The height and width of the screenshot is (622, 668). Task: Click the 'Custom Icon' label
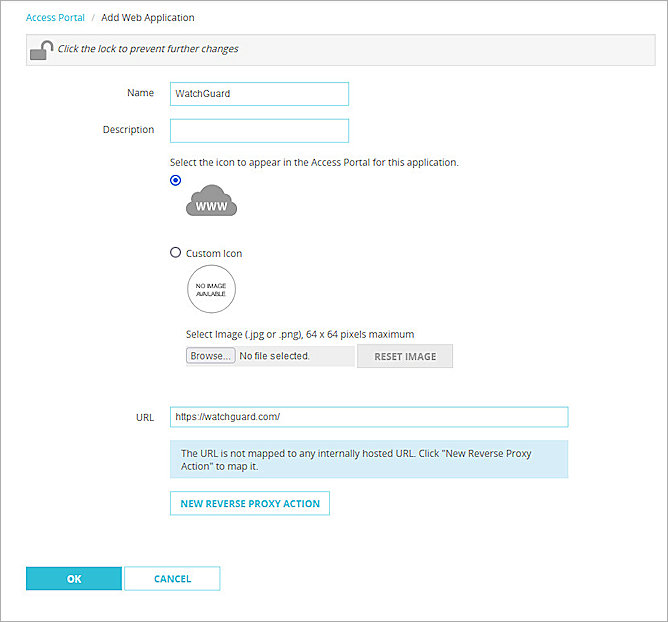214,253
